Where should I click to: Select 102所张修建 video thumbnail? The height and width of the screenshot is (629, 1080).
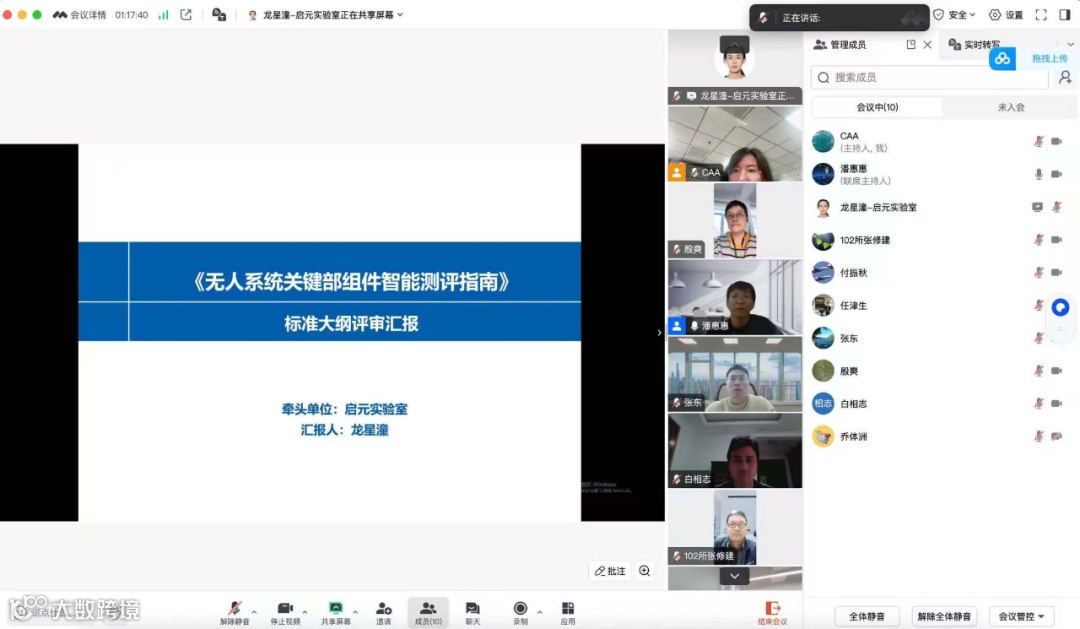pyautogui.click(x=735, y=527)
